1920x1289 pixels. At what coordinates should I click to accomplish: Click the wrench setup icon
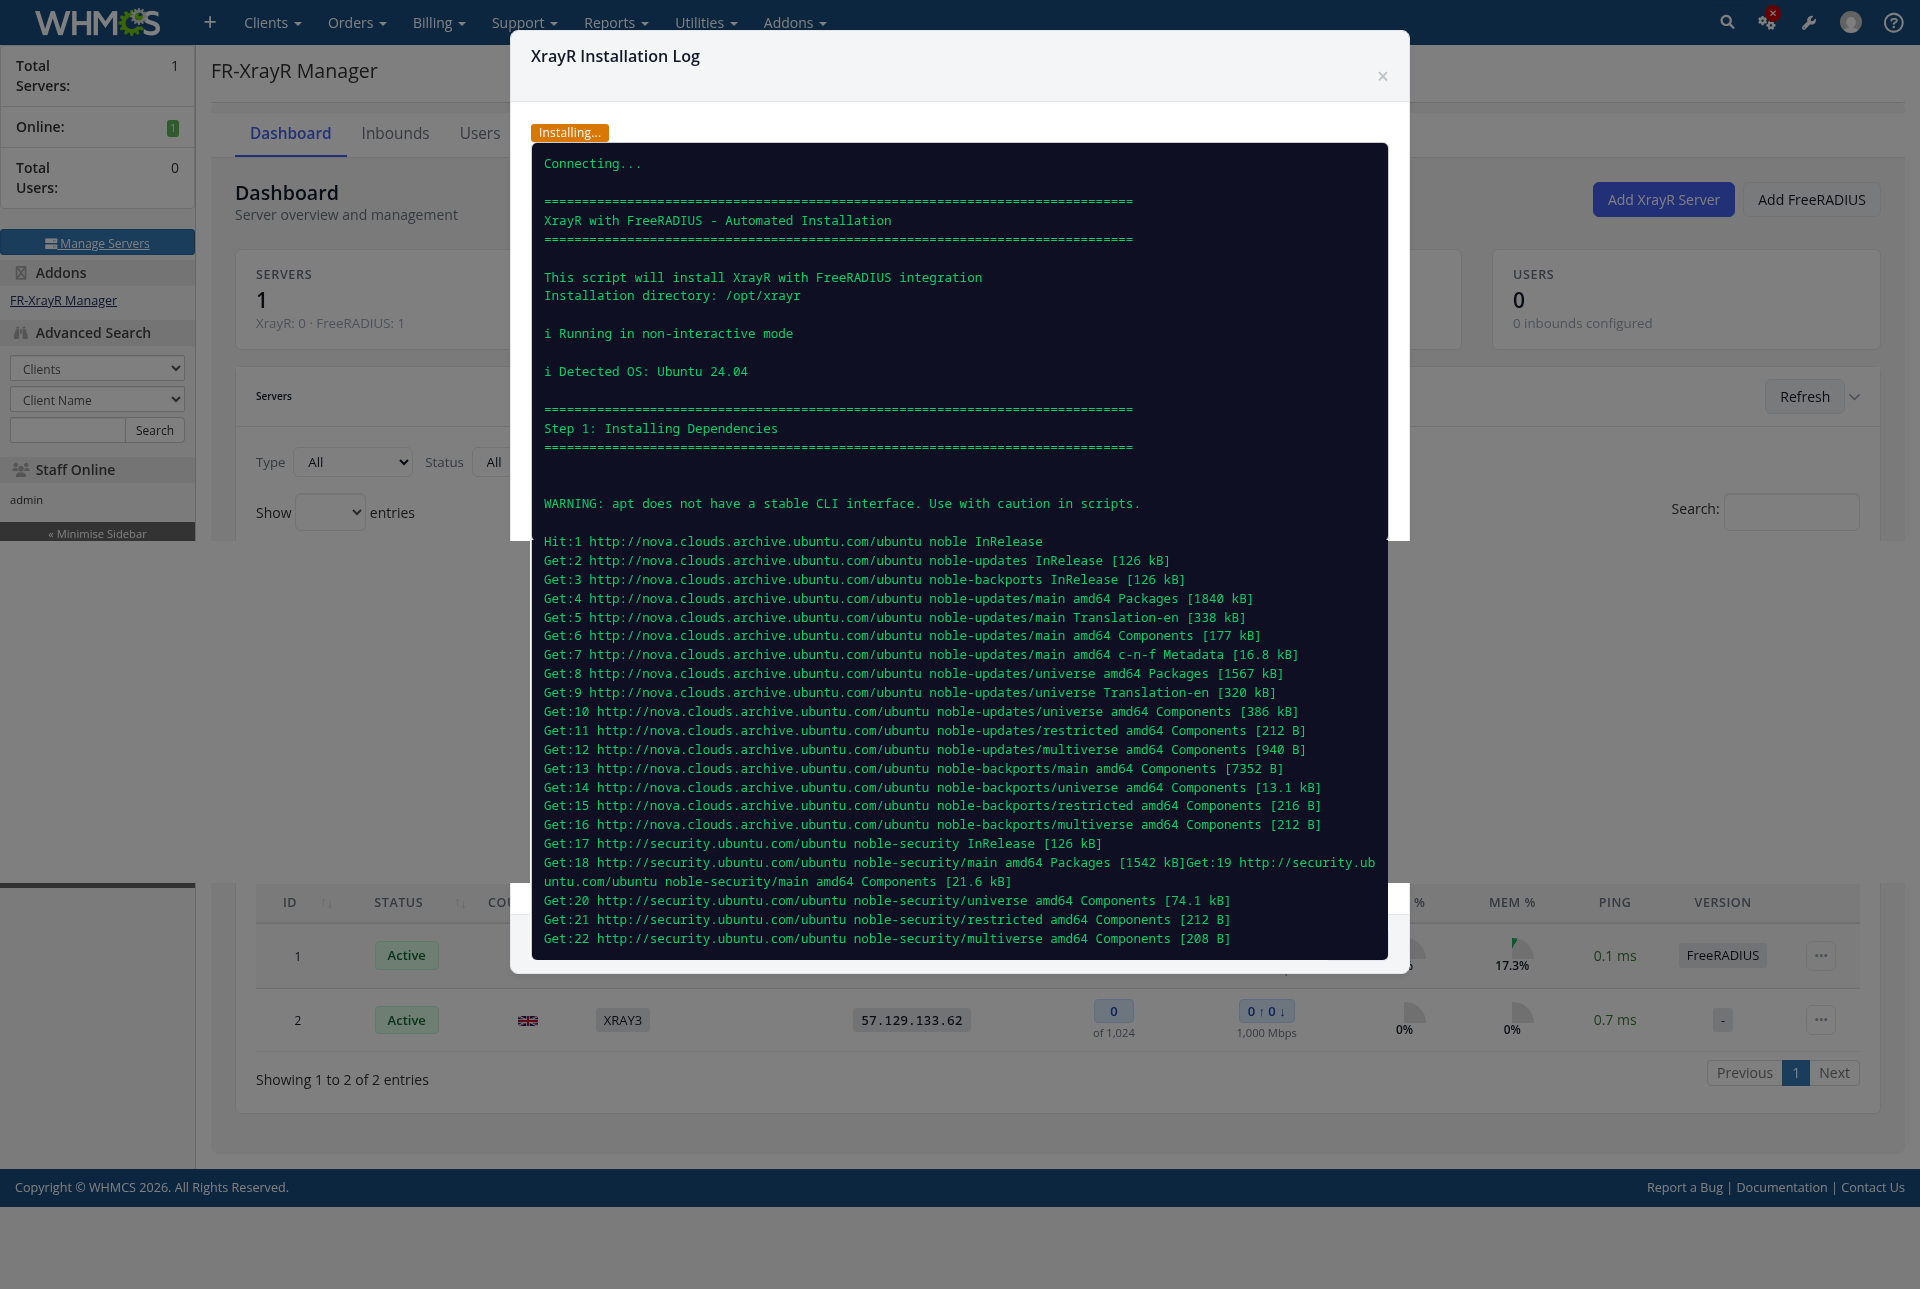coord(1809,22)
